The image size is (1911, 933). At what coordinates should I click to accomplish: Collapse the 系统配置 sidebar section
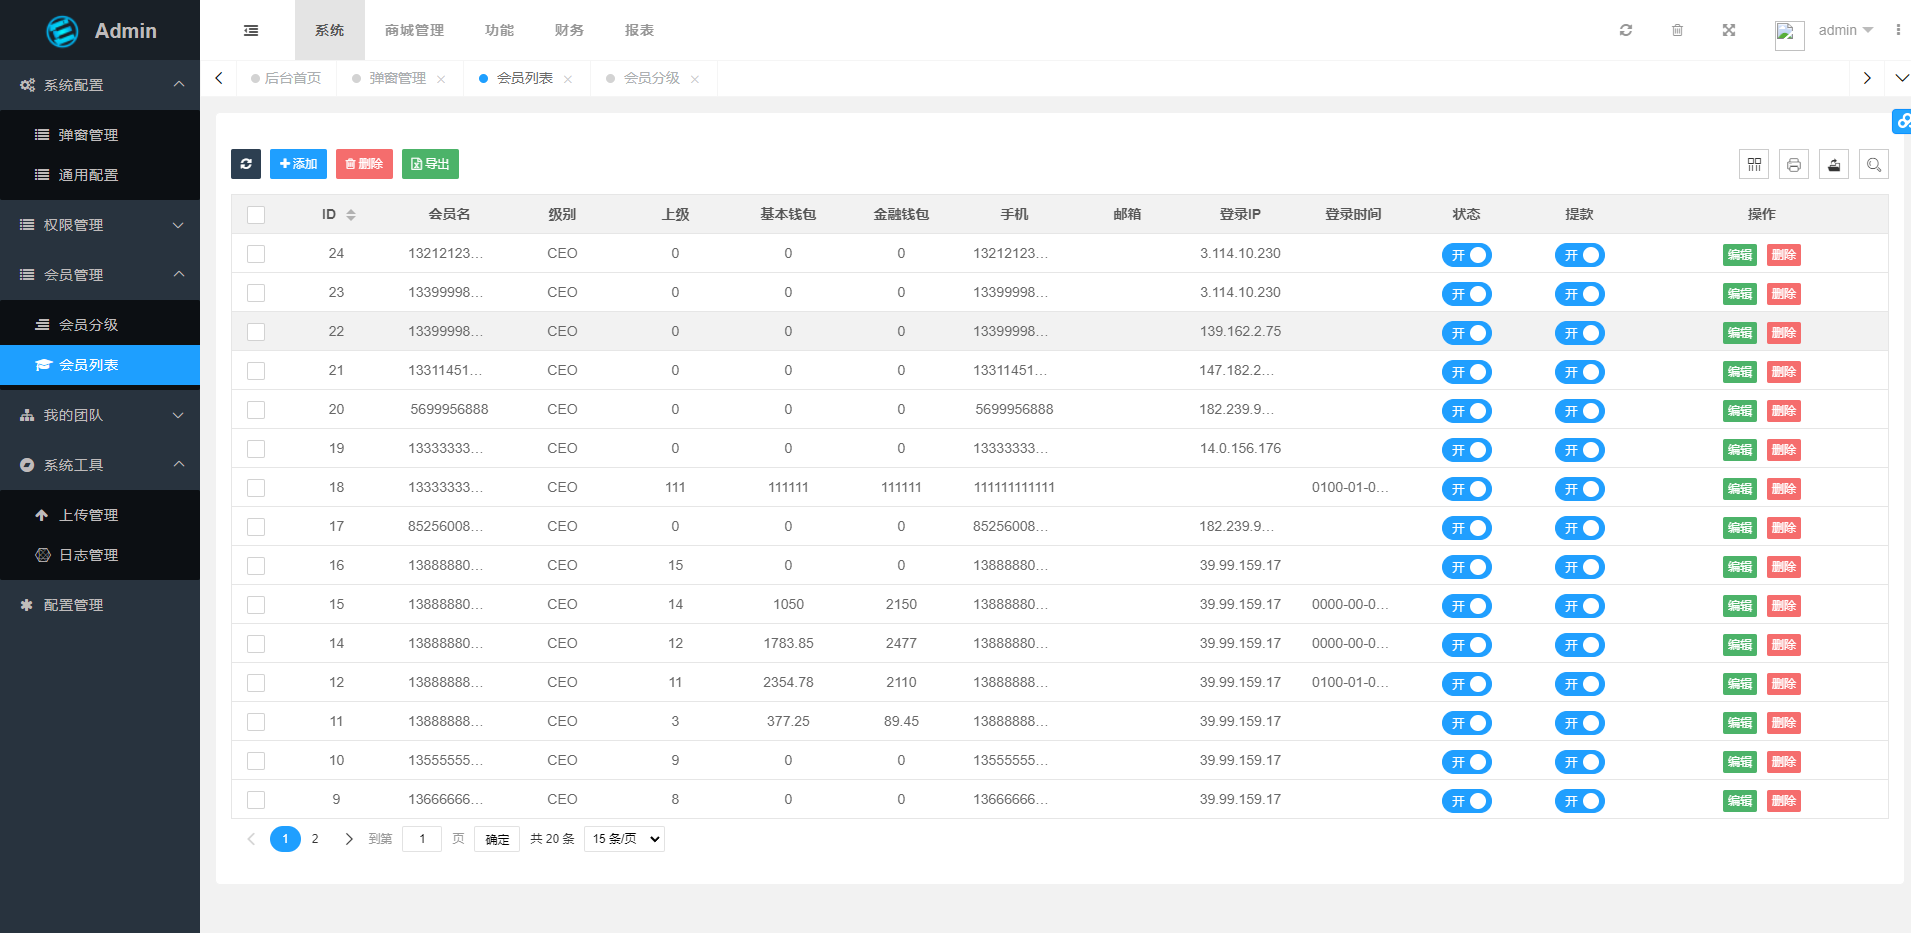(x=100, y=85)
